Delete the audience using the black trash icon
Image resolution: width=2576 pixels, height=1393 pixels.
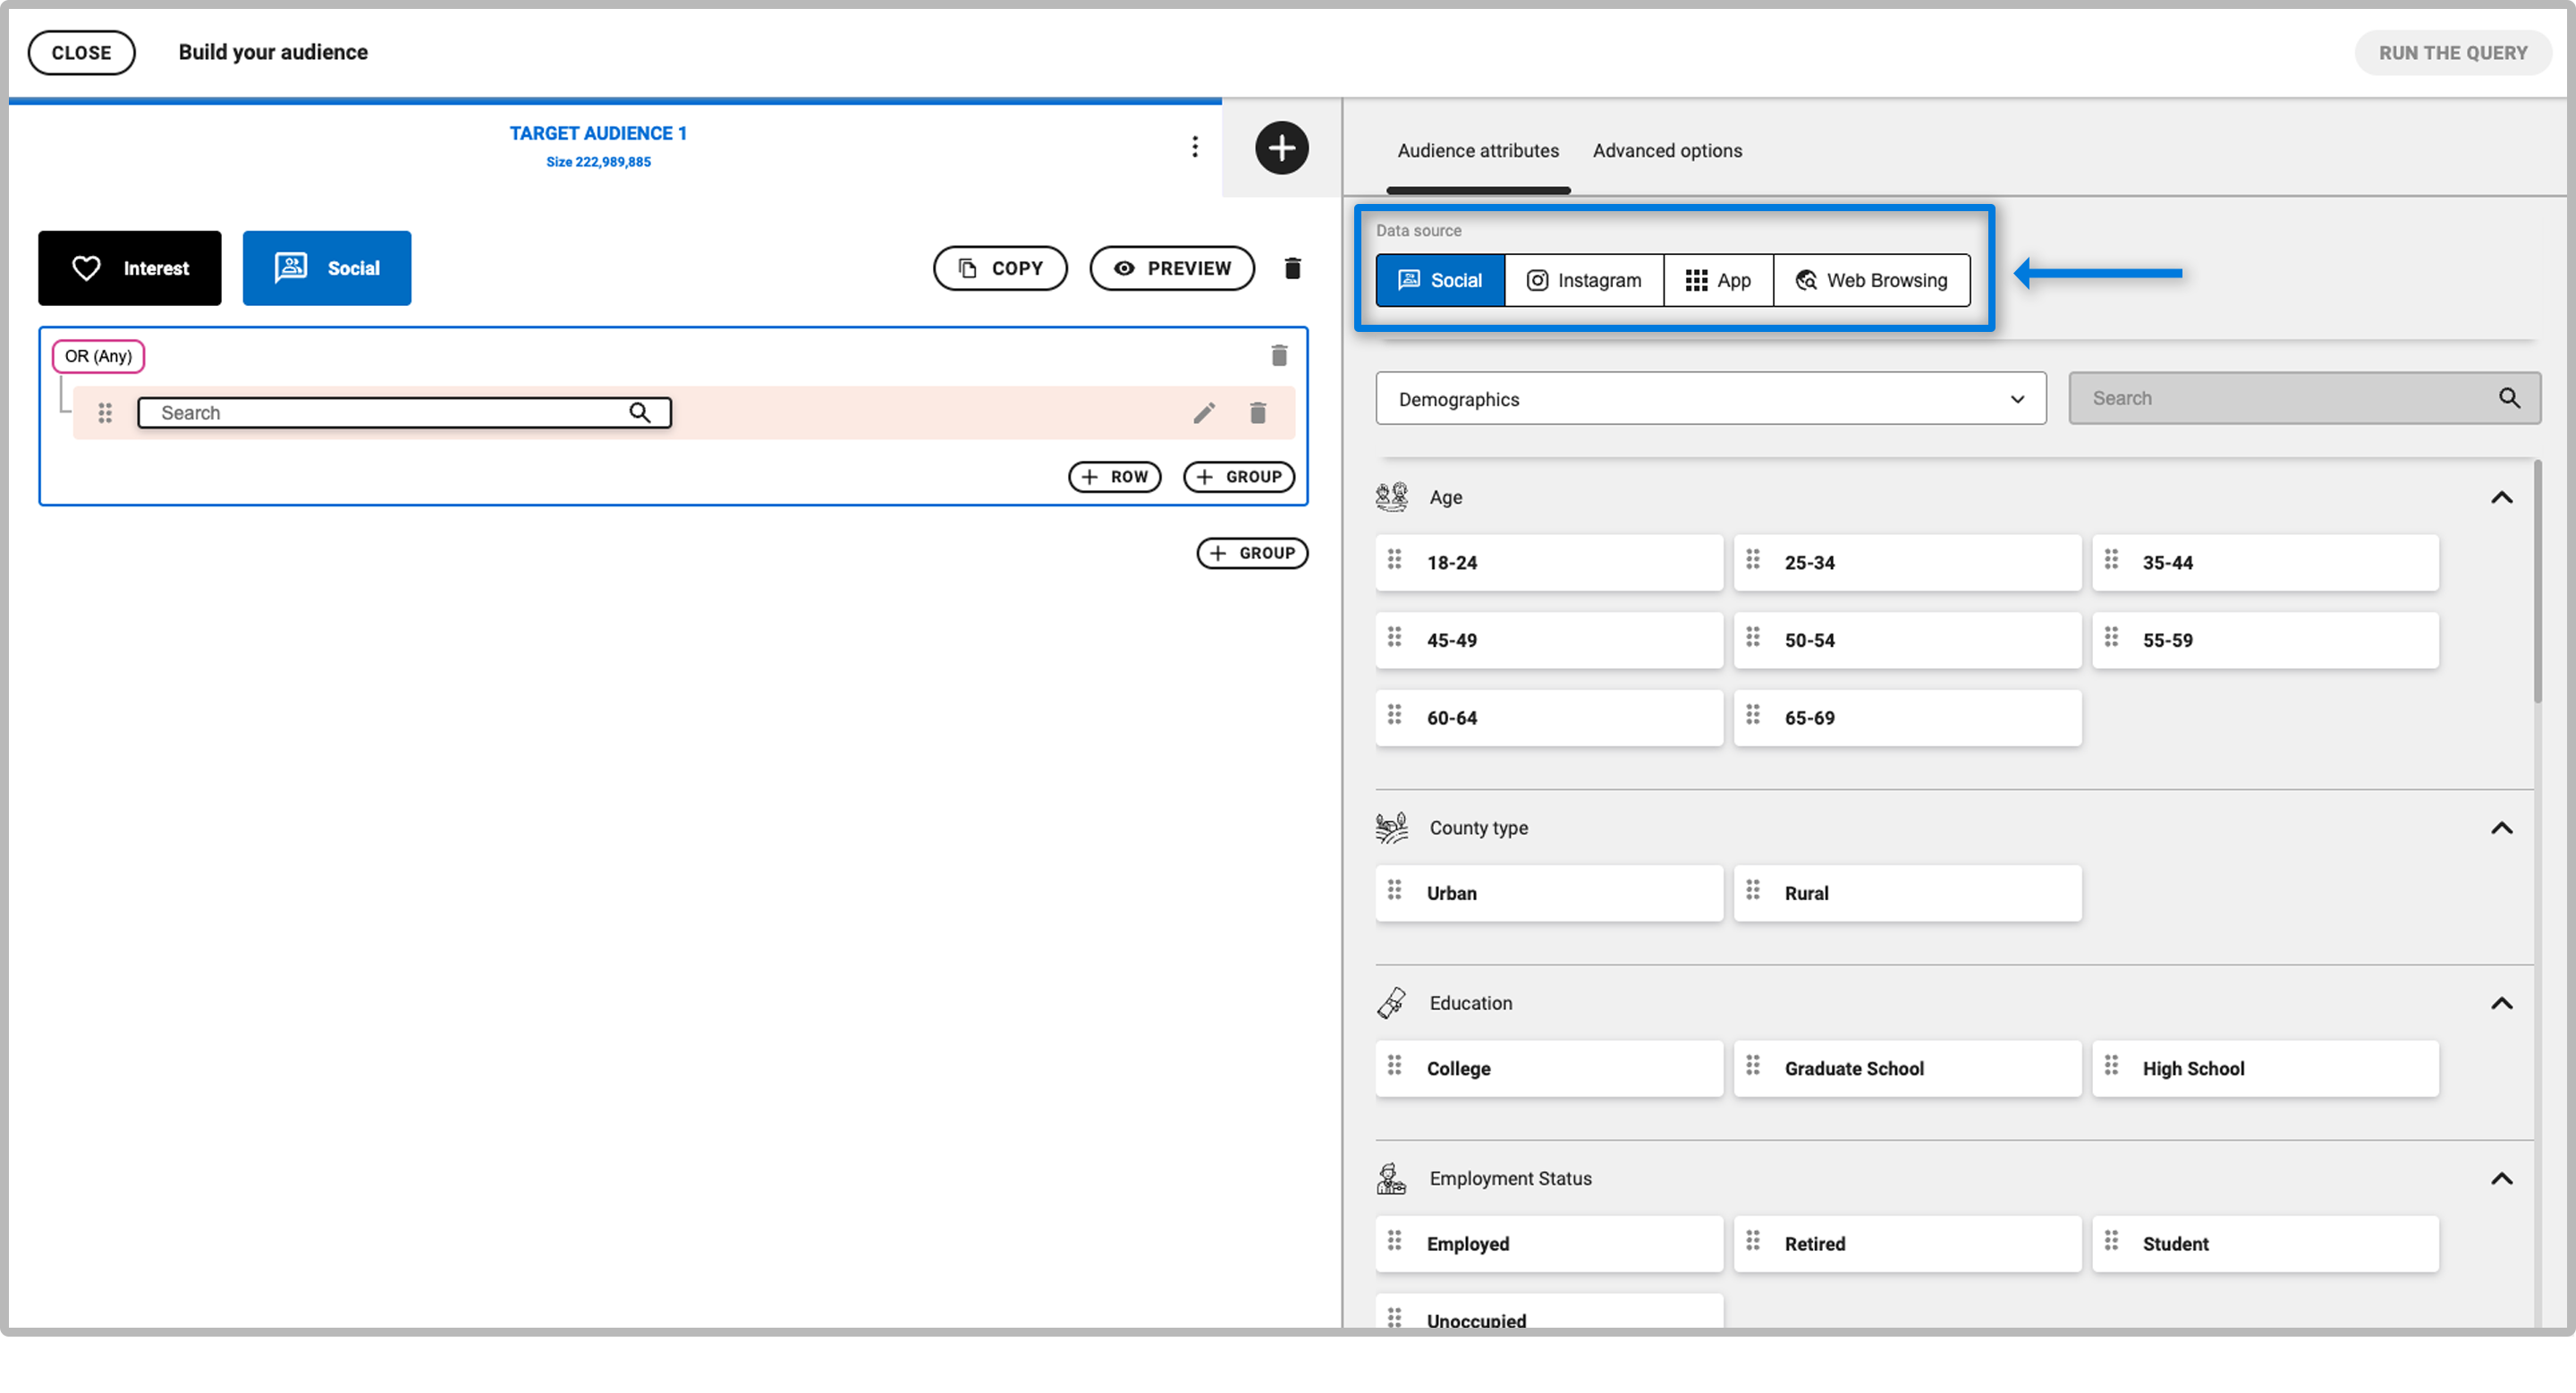tap(1292, 268)
